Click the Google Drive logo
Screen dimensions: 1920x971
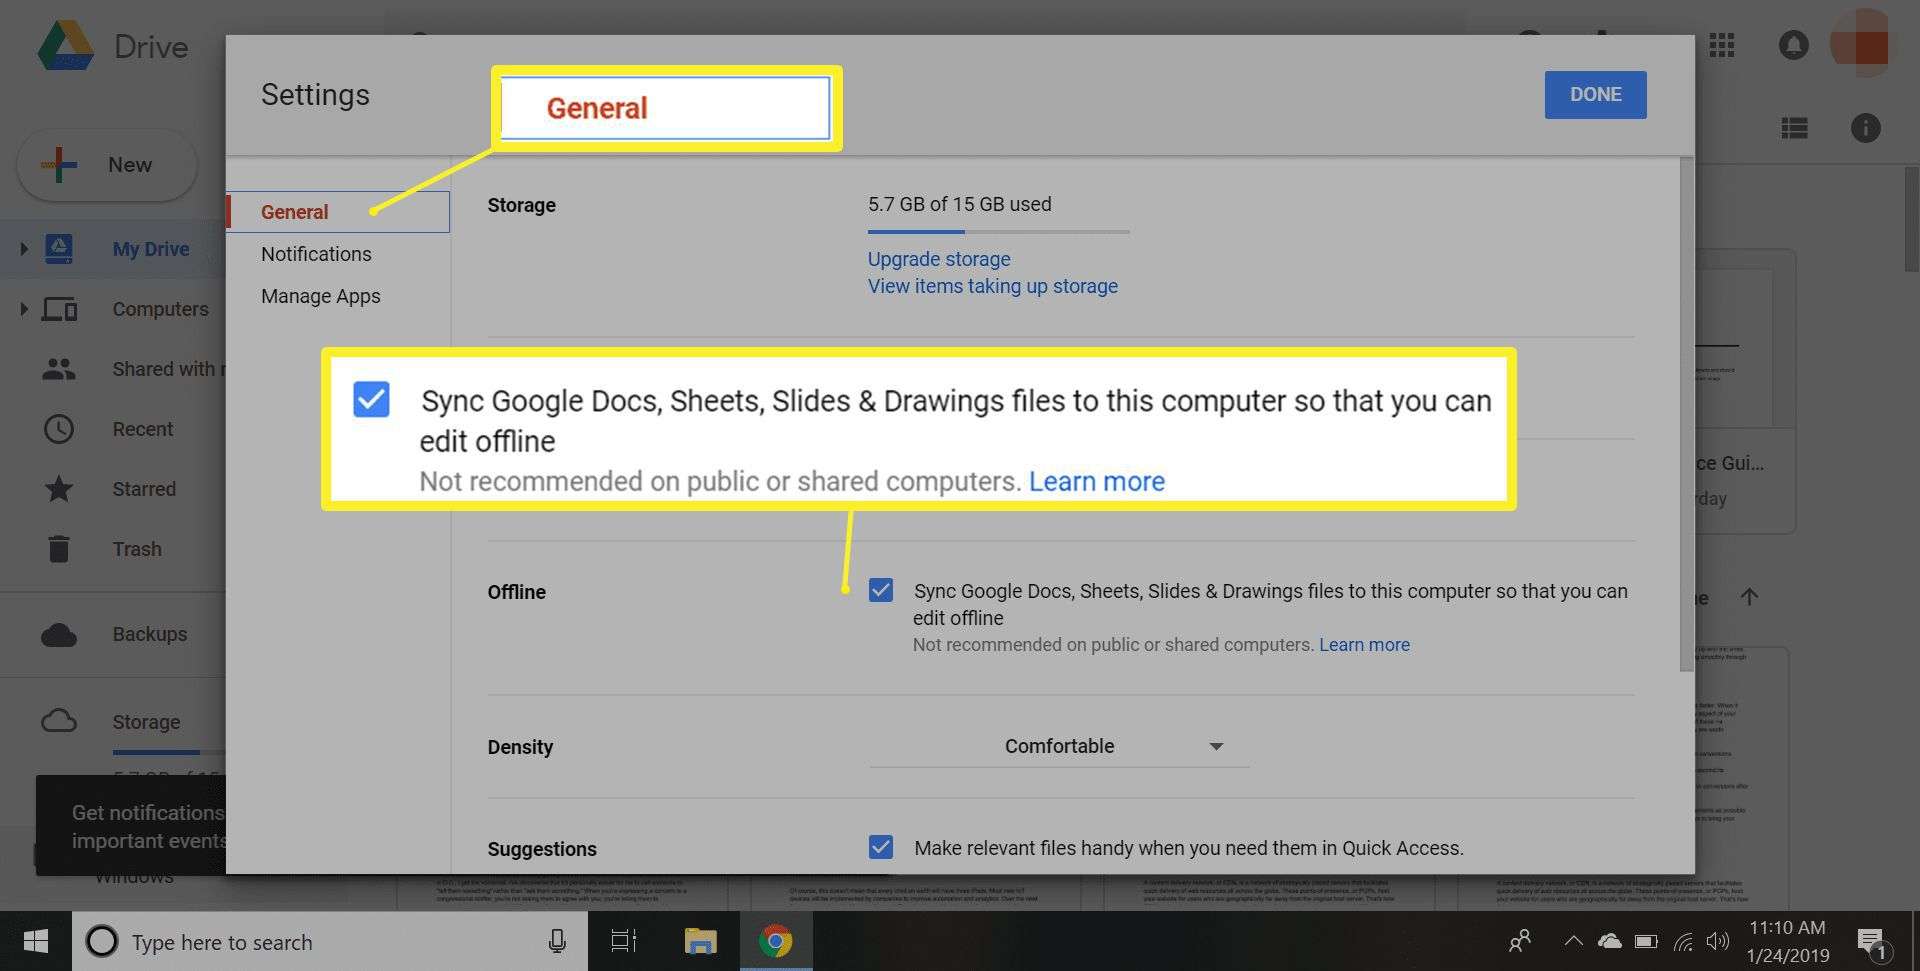(x=66, y=47)
